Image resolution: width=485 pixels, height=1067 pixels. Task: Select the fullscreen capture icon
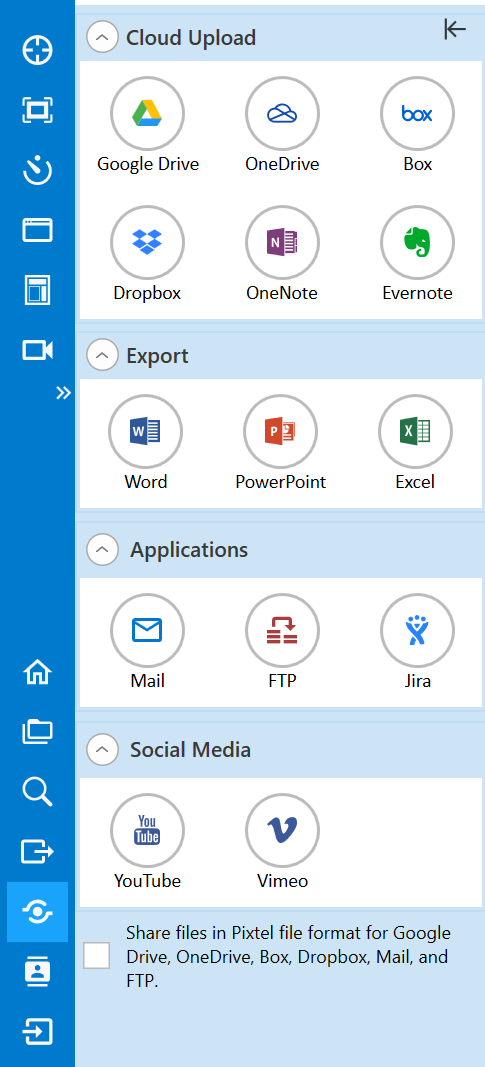pos(37,110)
